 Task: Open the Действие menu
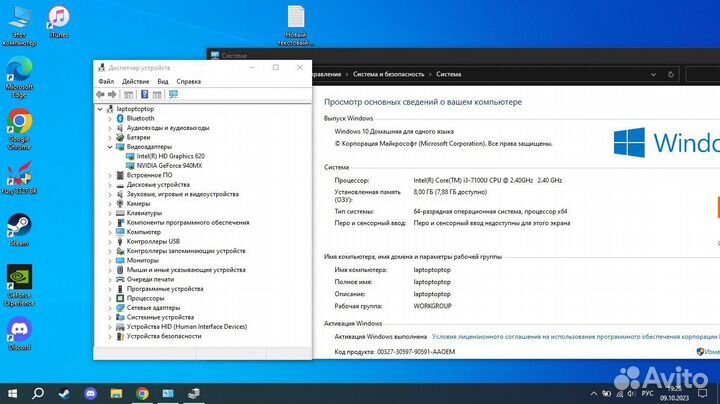tap(135, 81)
